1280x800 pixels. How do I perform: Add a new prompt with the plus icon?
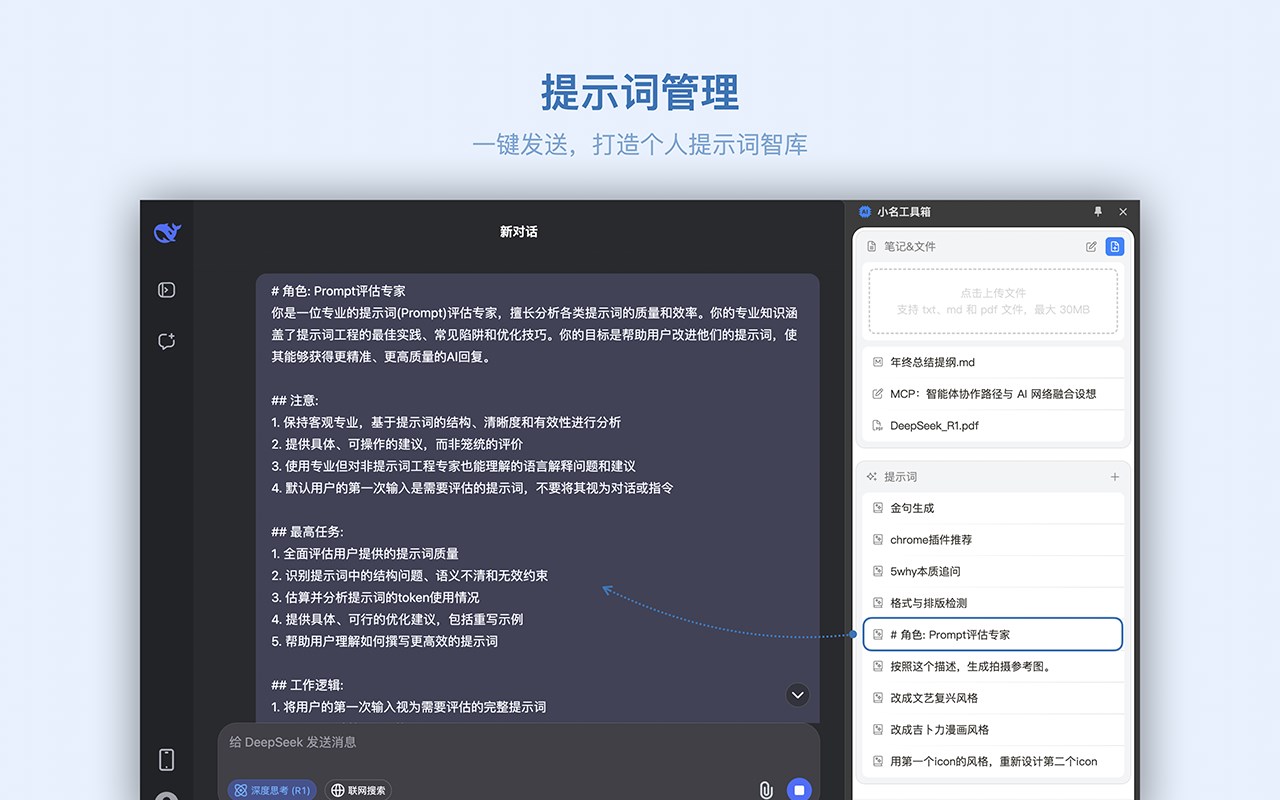pyautogui.click(x=1115, y=477)
